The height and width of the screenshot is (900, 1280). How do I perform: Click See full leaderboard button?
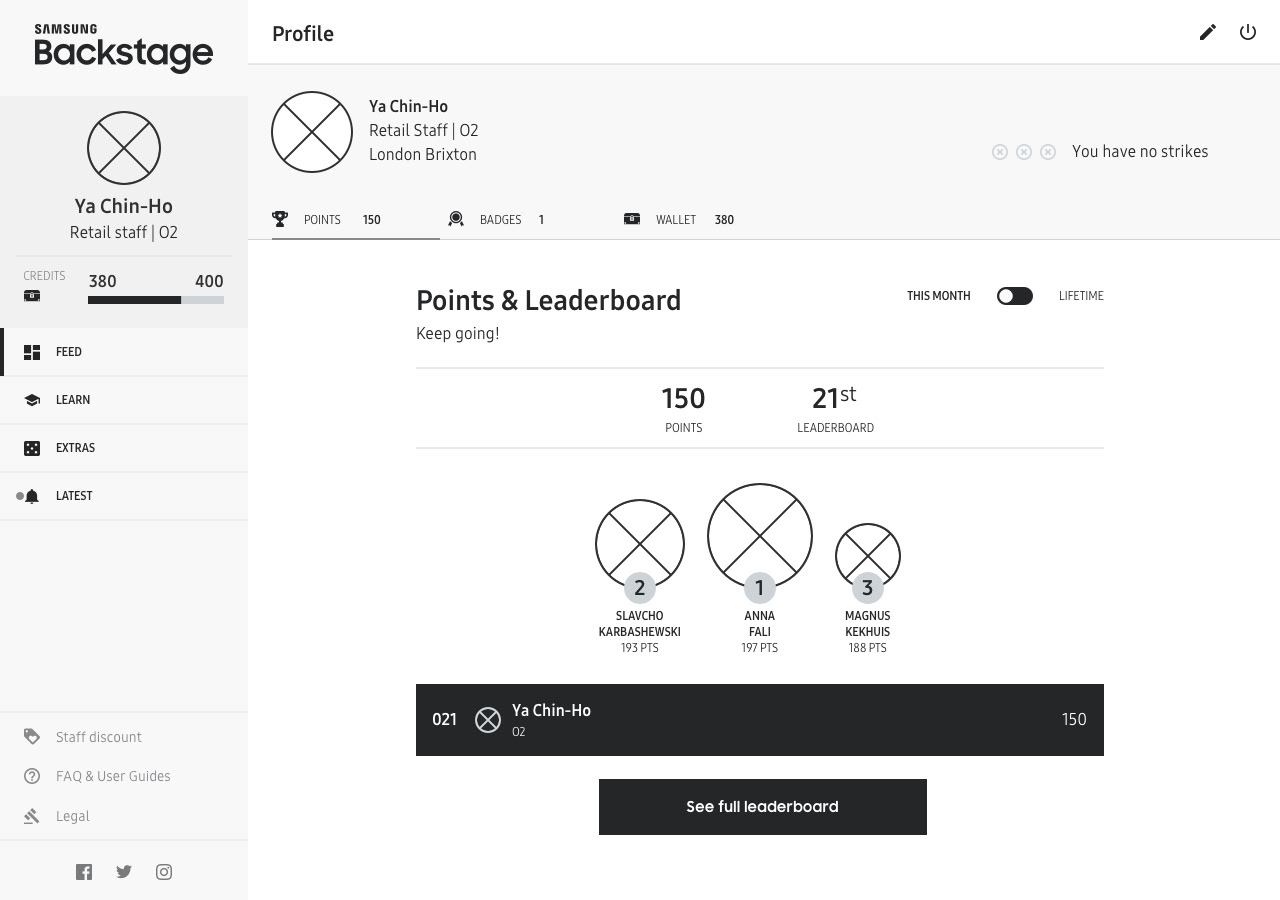pos(763,807)
